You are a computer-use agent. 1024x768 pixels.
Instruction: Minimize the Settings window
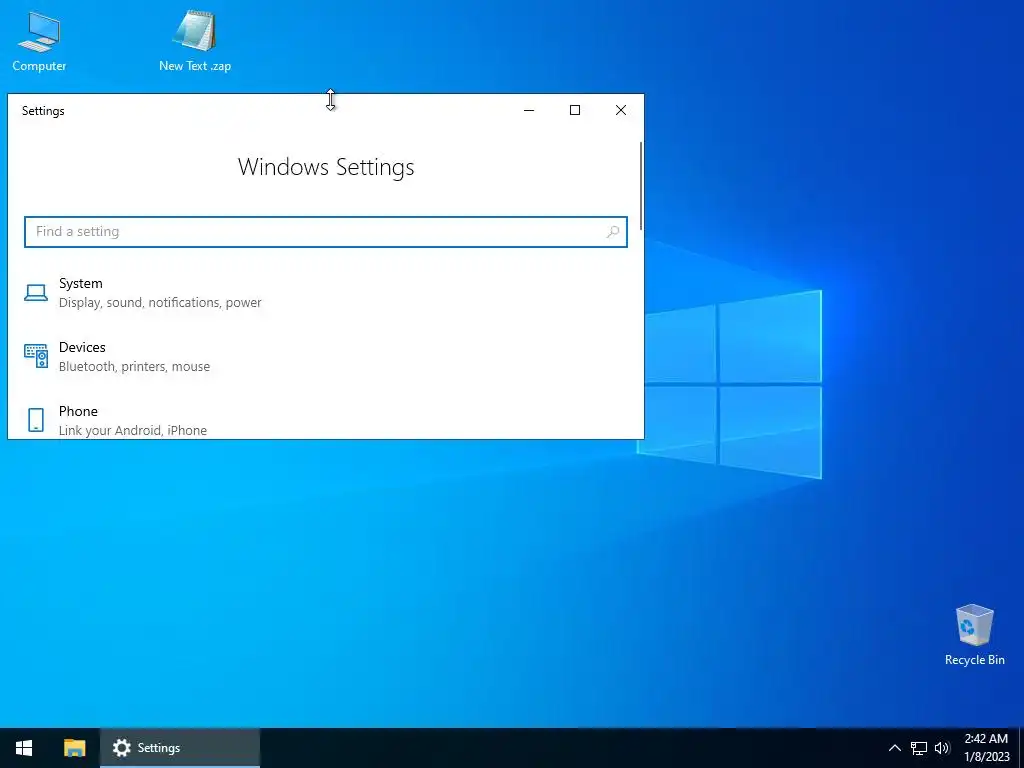click(529, 110)
